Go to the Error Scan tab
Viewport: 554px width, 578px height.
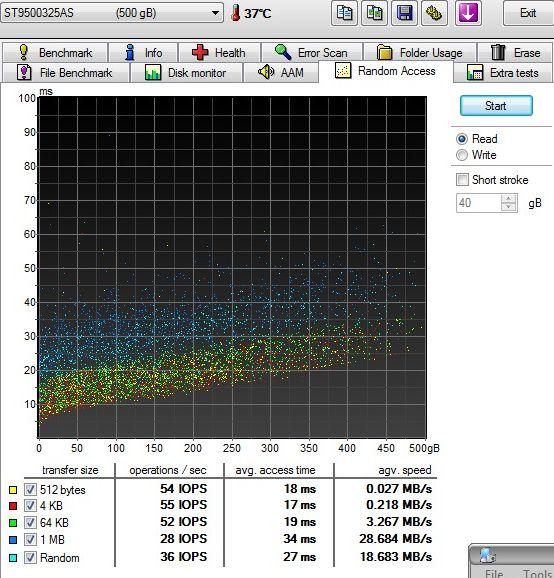coord(312,53)
